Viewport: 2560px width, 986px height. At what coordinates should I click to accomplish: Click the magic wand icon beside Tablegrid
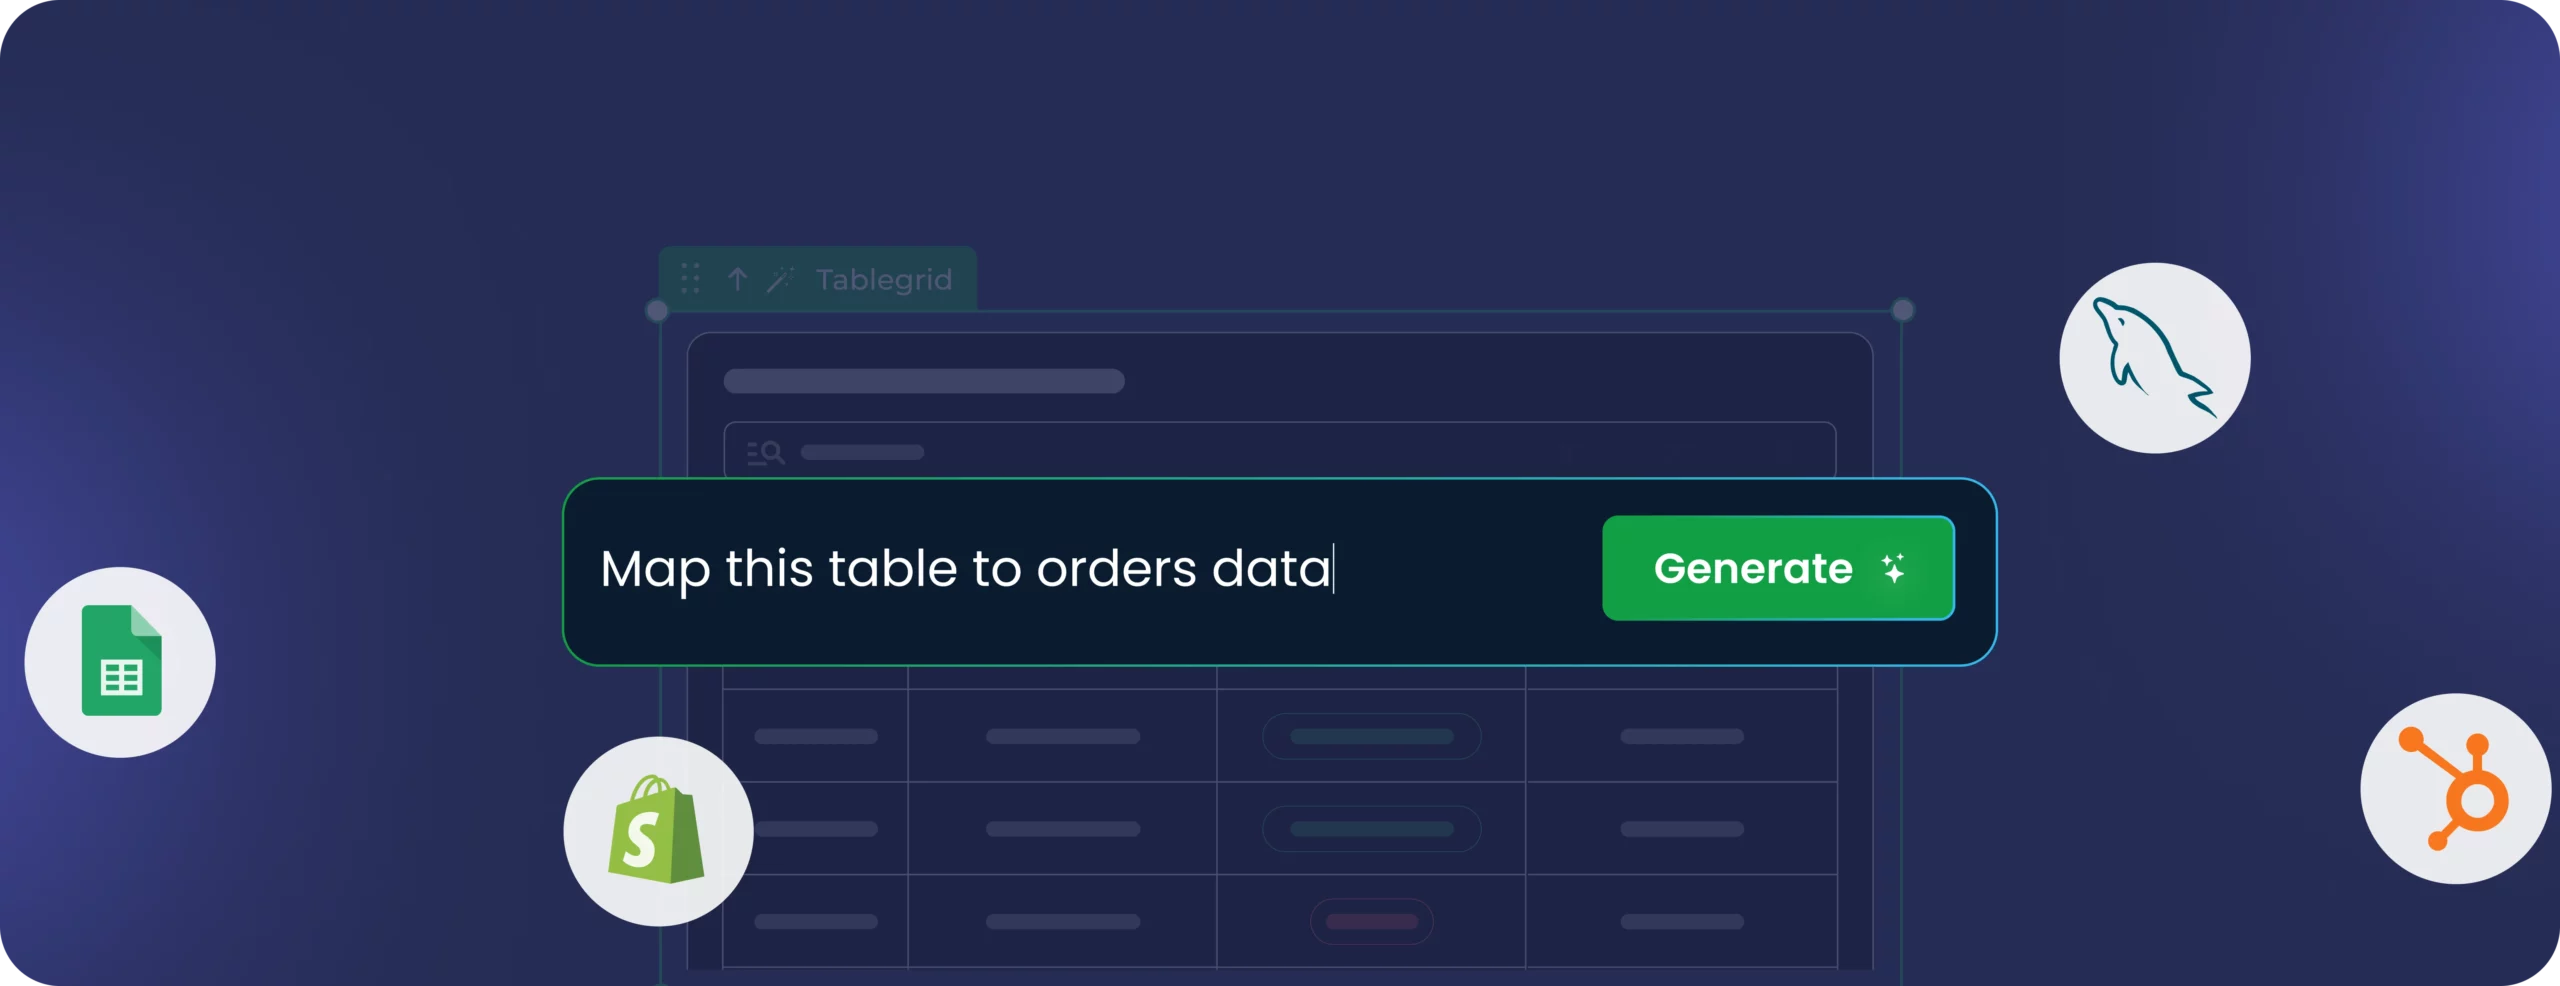780,280
